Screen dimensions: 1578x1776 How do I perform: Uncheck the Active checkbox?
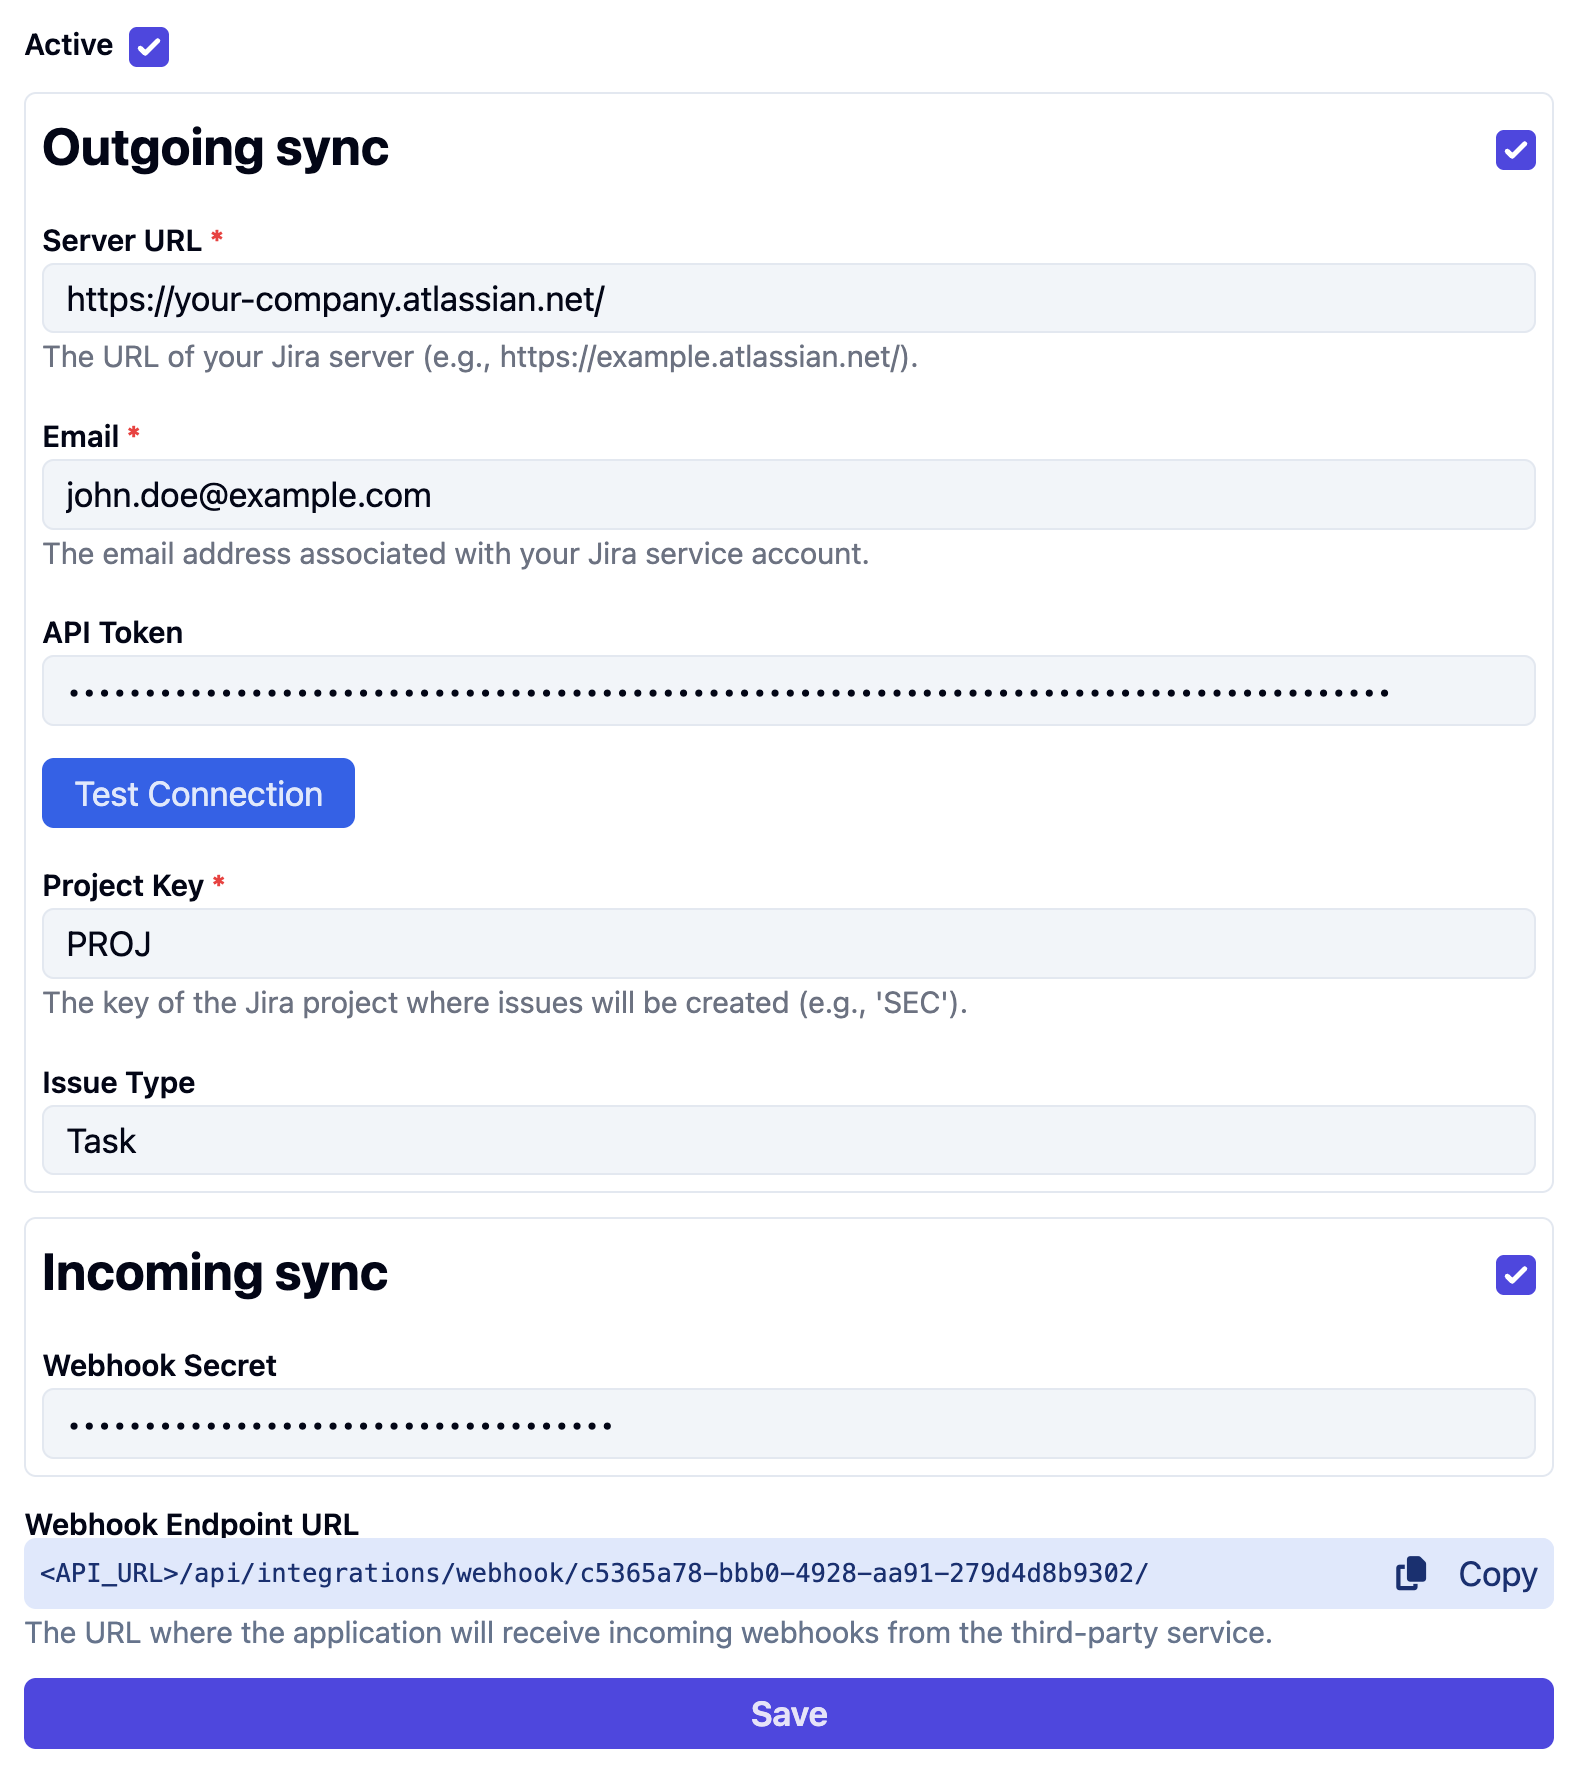(x=149, y=47)
